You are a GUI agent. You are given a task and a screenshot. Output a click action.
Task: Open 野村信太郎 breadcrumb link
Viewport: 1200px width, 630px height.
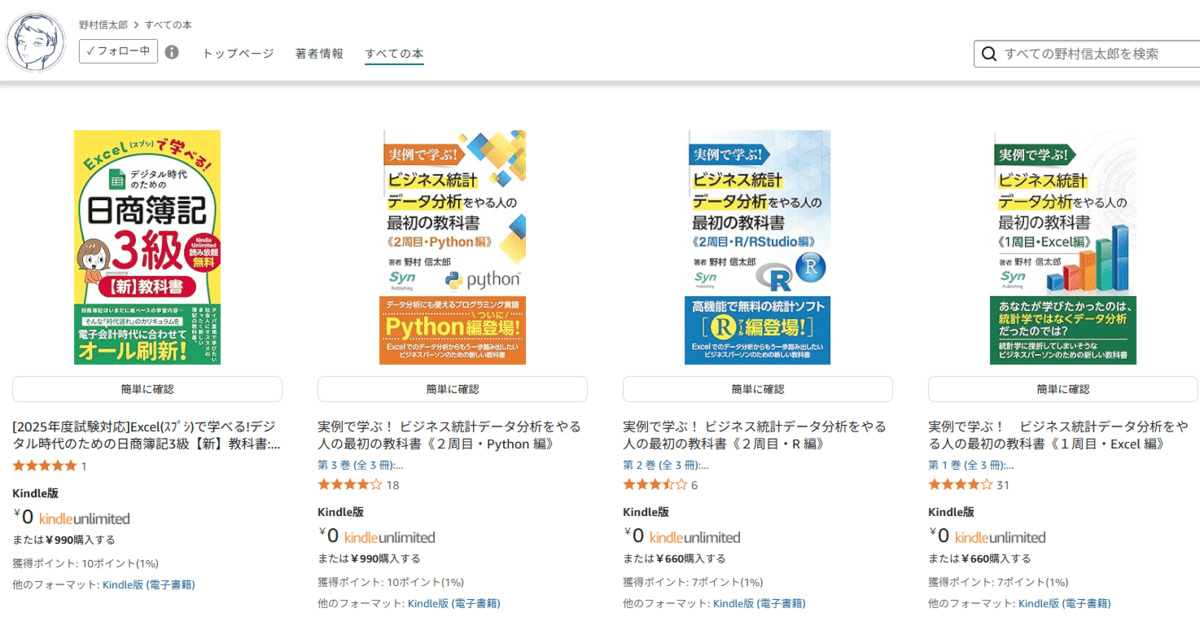(x=104, y=23)
